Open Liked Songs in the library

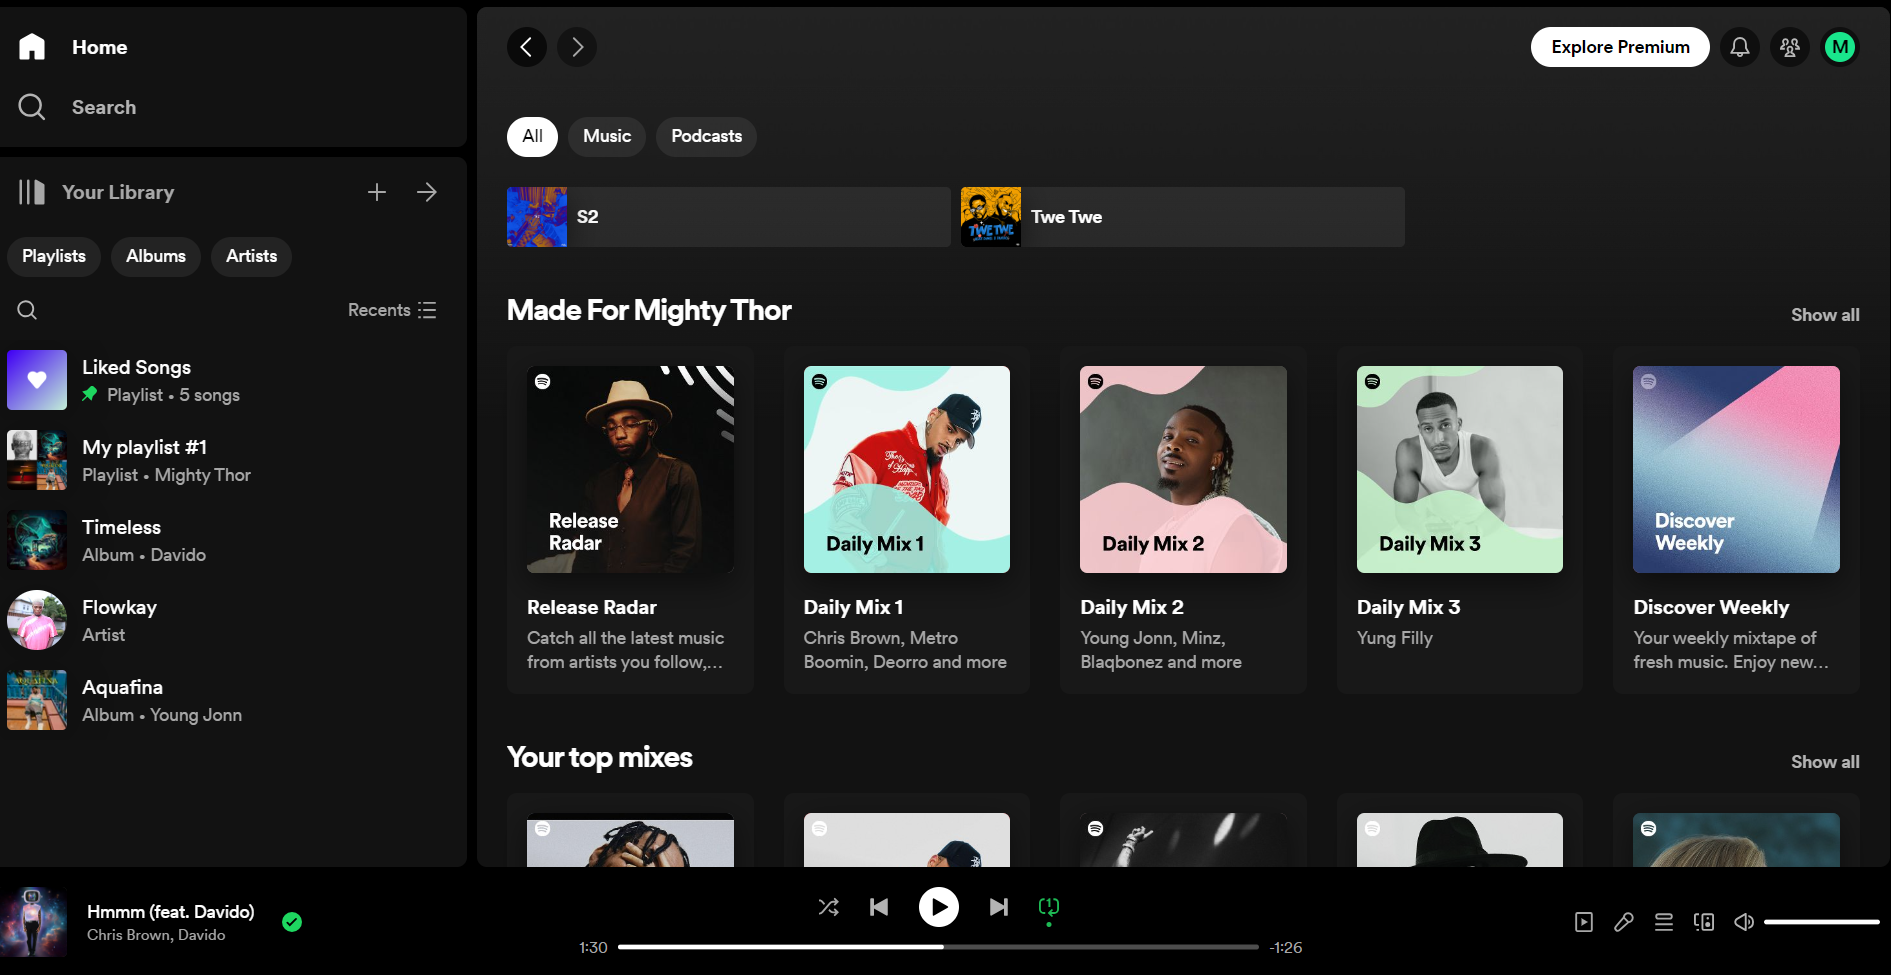click(233, 380)
